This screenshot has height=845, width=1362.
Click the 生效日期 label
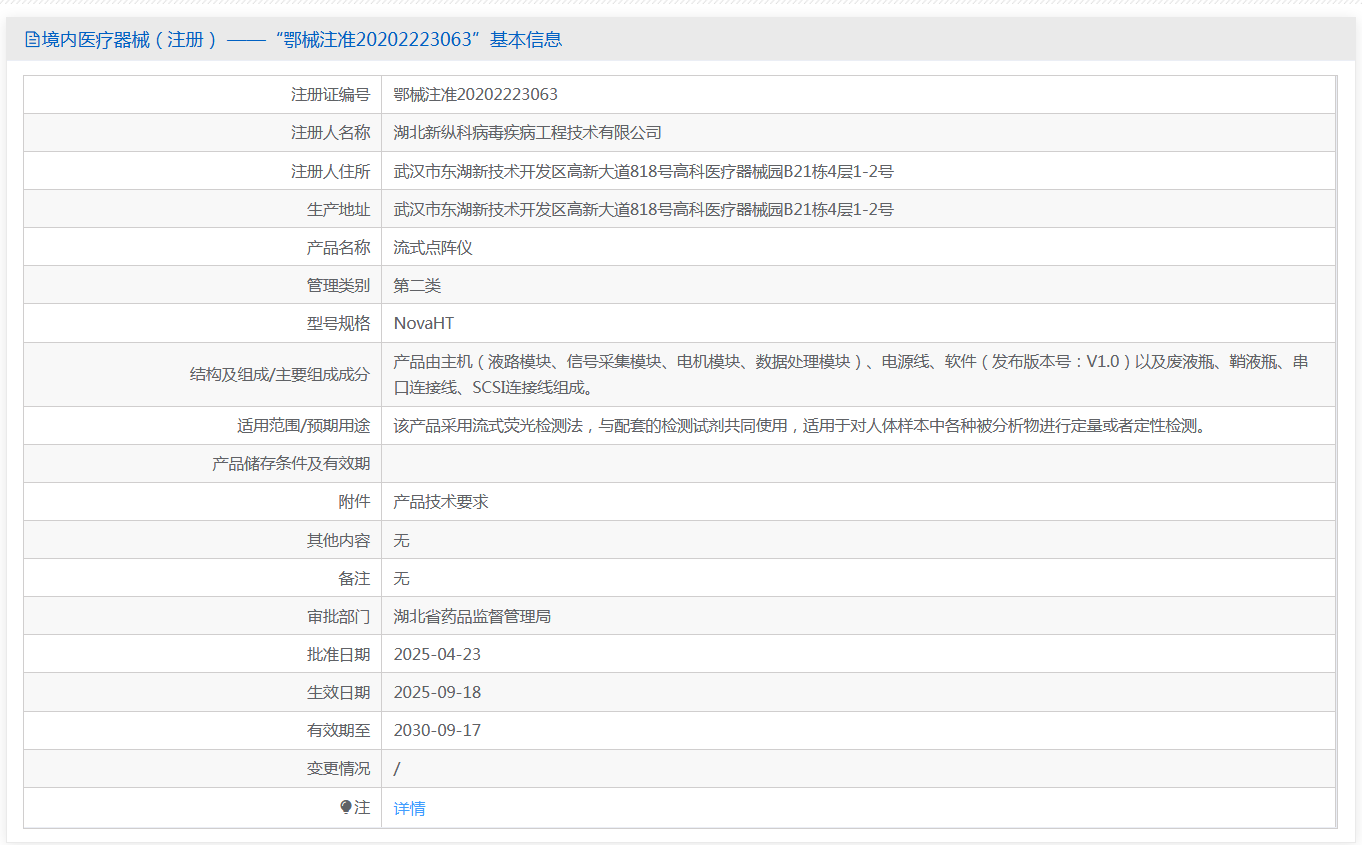coord(339,692)
